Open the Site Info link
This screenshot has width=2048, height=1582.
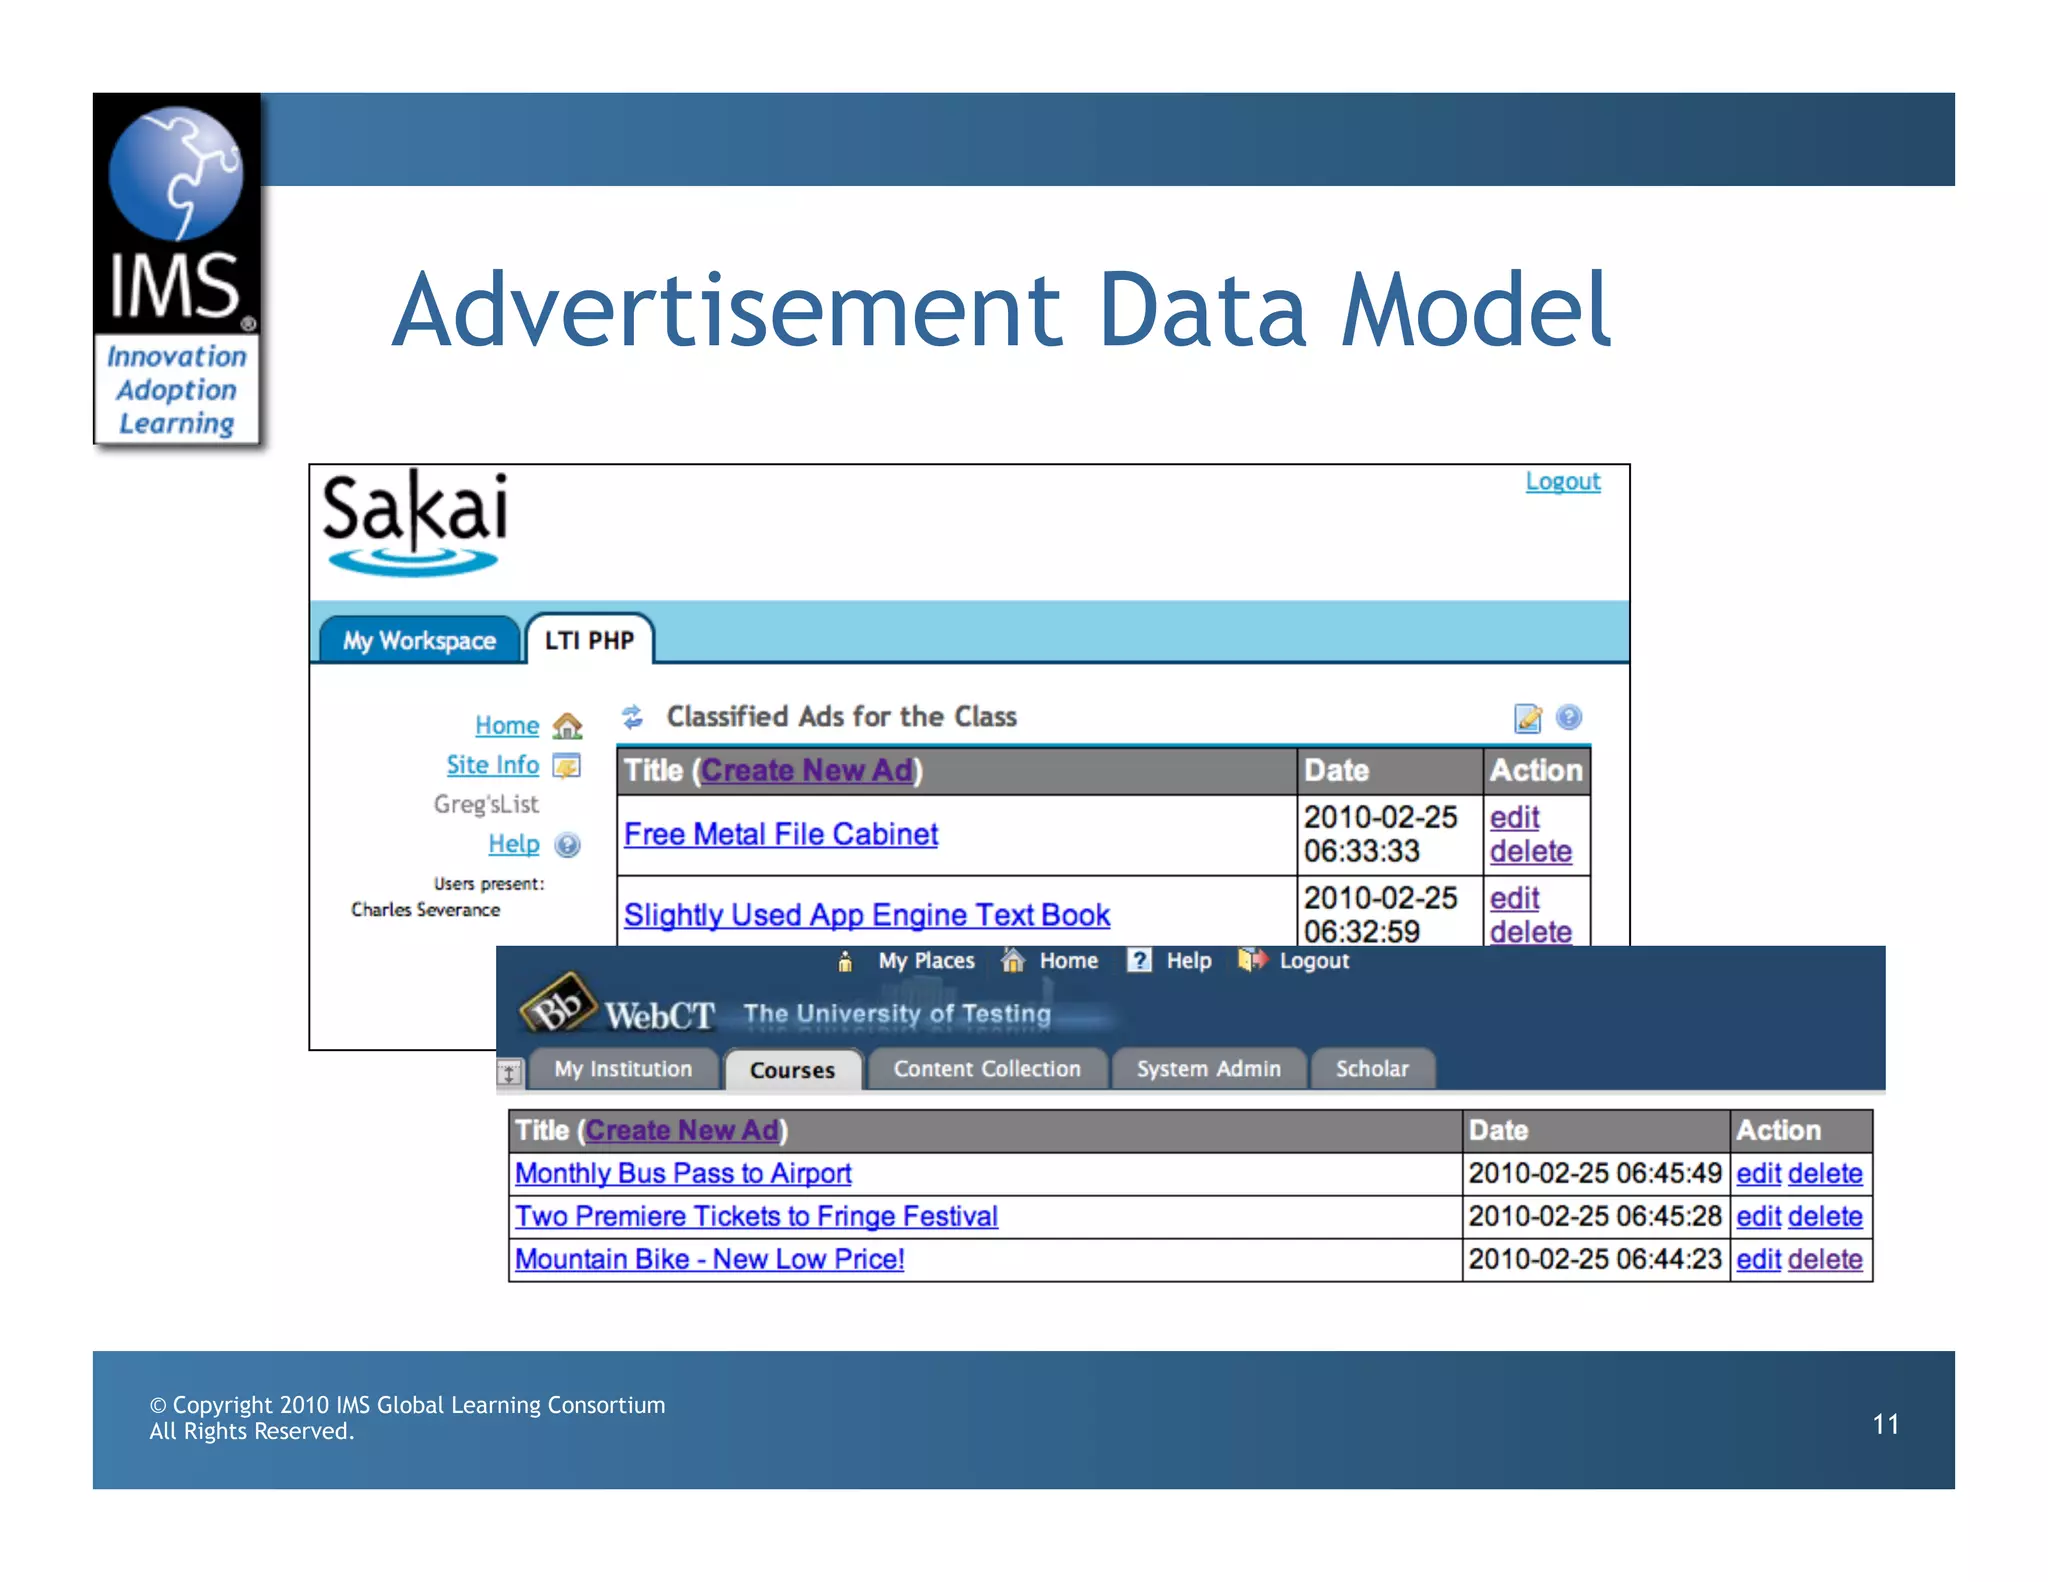492,765
